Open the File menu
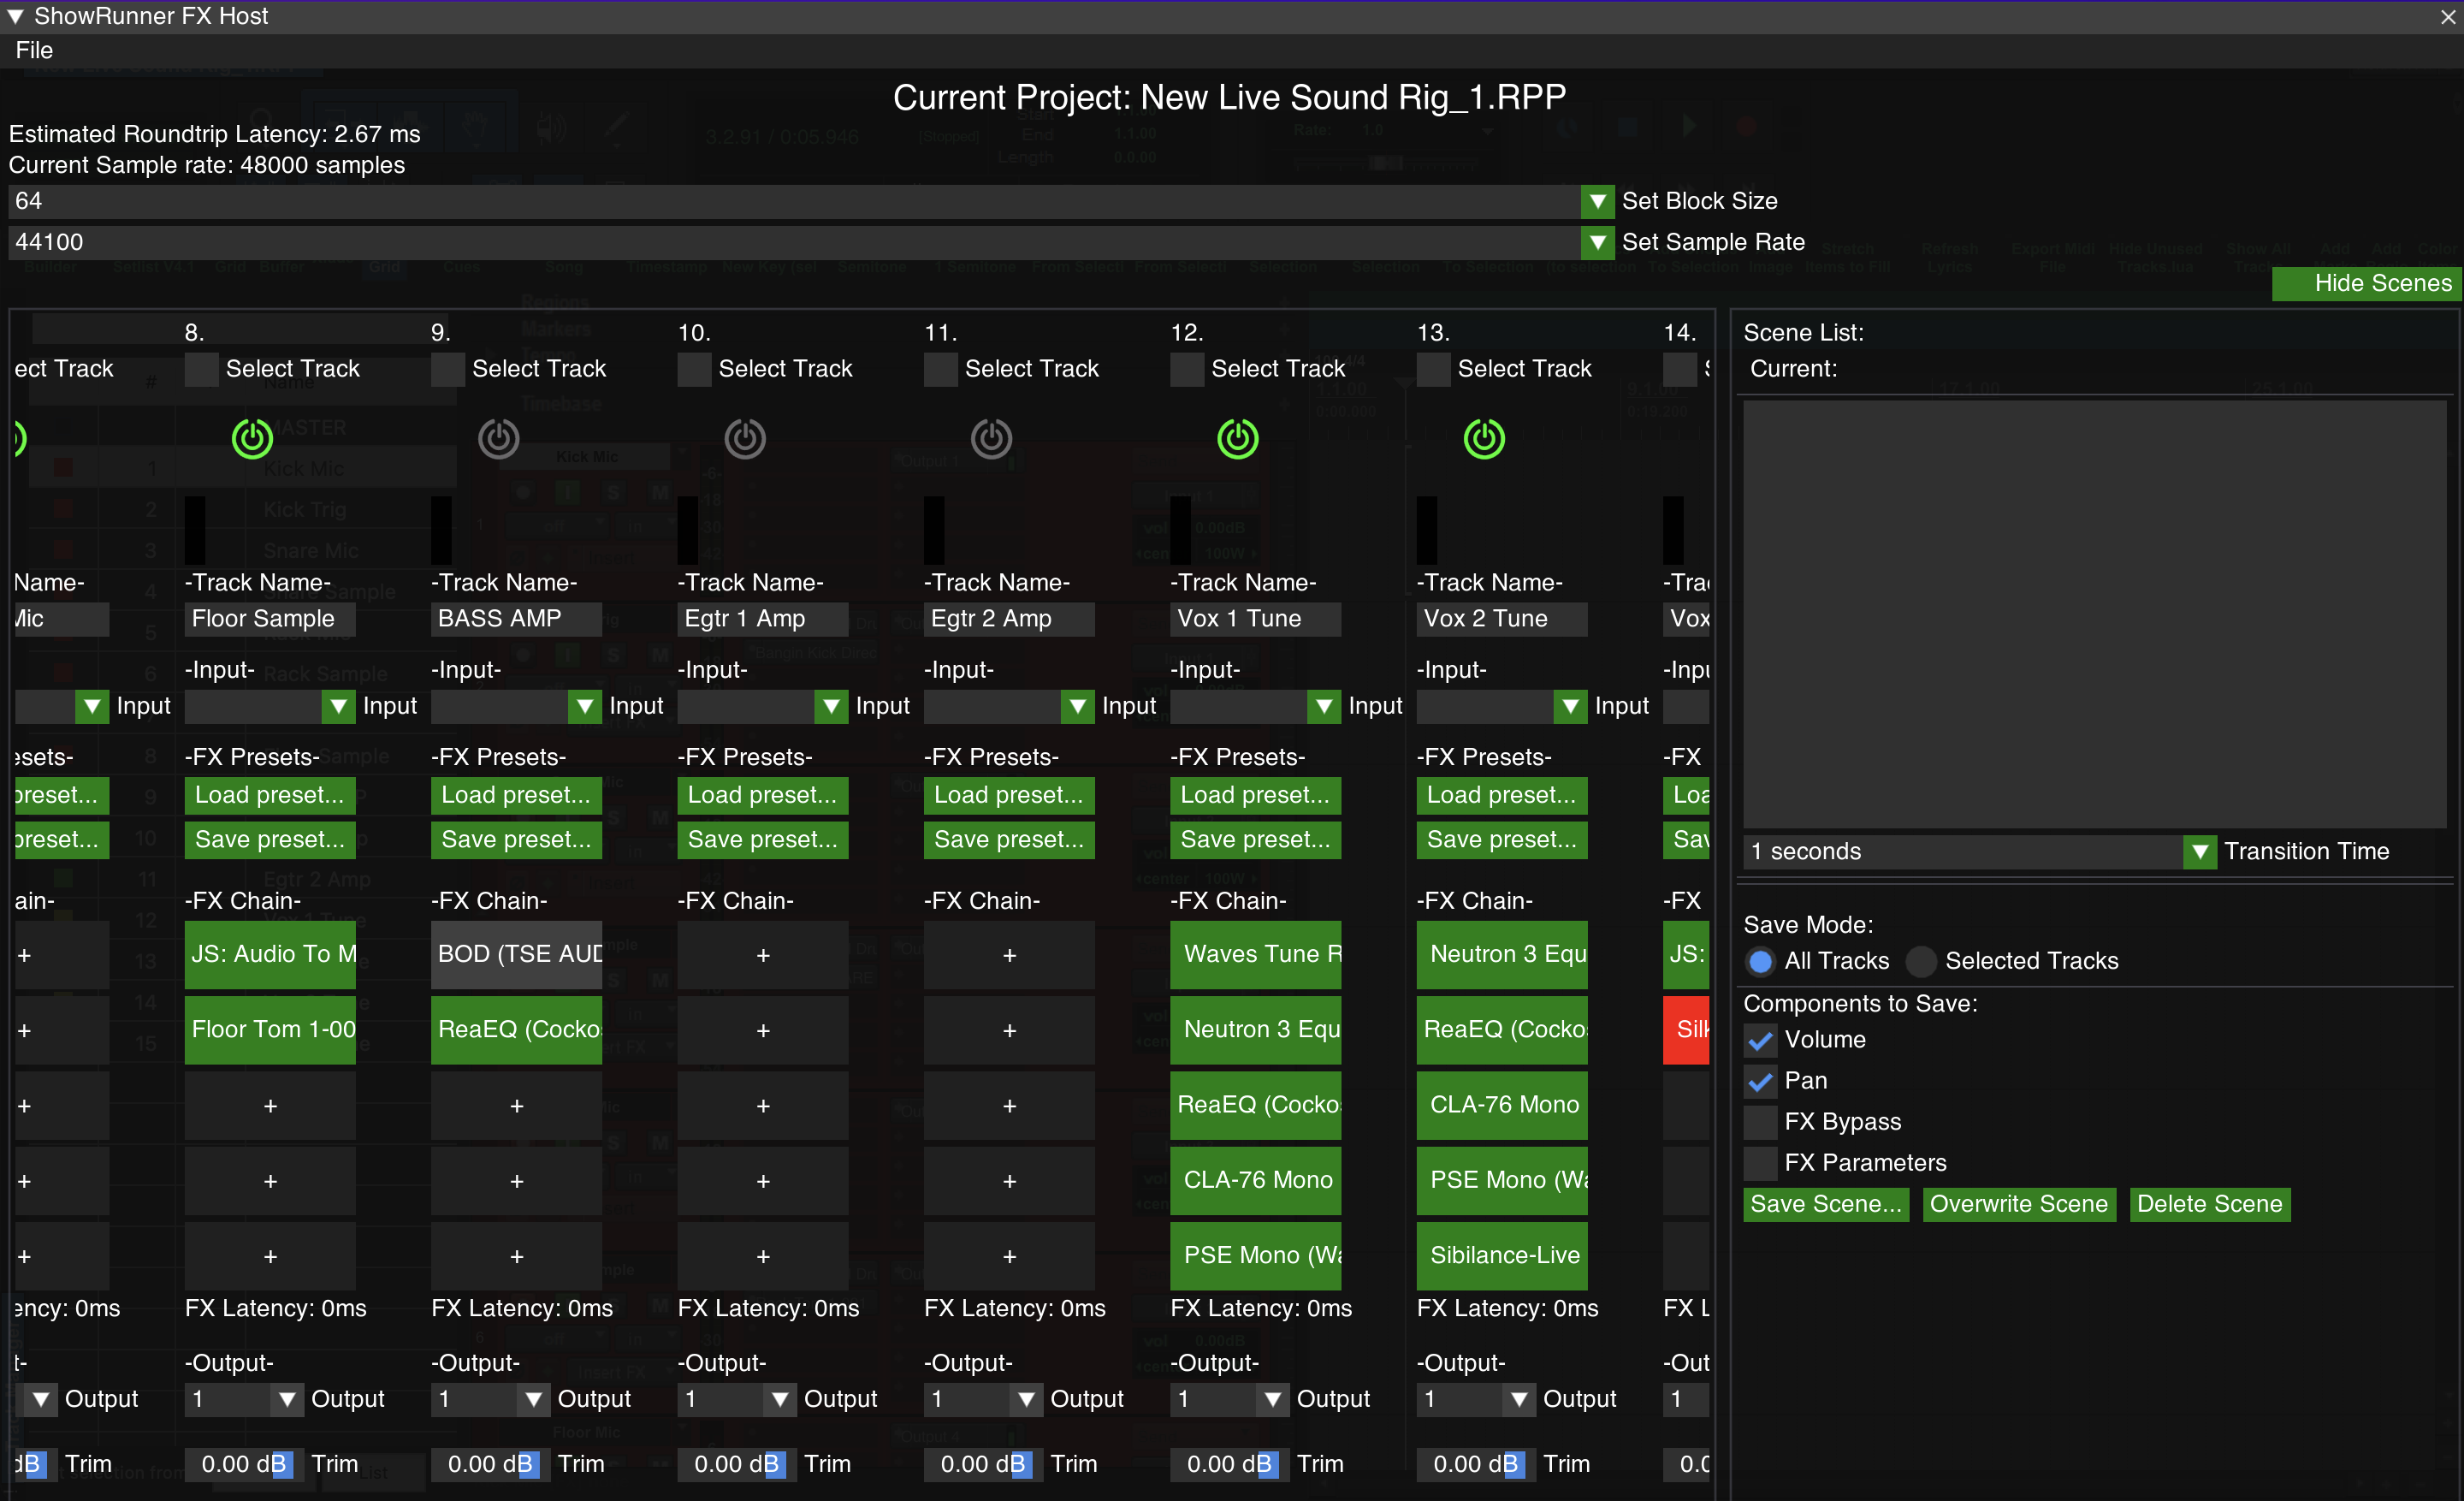The image size is (2464, 1501). pyautogui.click(x=34, y=50)
